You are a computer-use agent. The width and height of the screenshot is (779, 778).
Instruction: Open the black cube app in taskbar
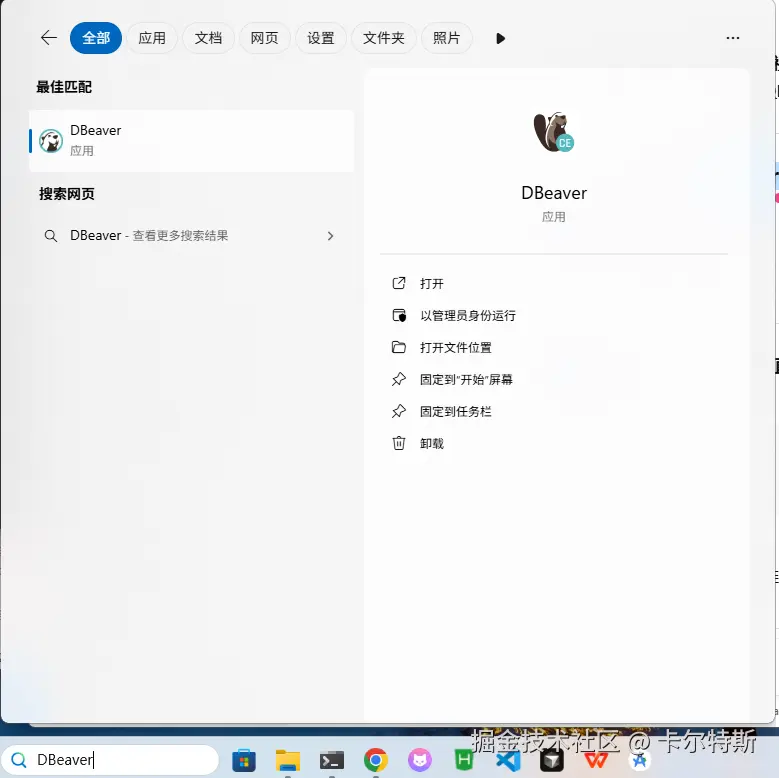pos(551,761)
